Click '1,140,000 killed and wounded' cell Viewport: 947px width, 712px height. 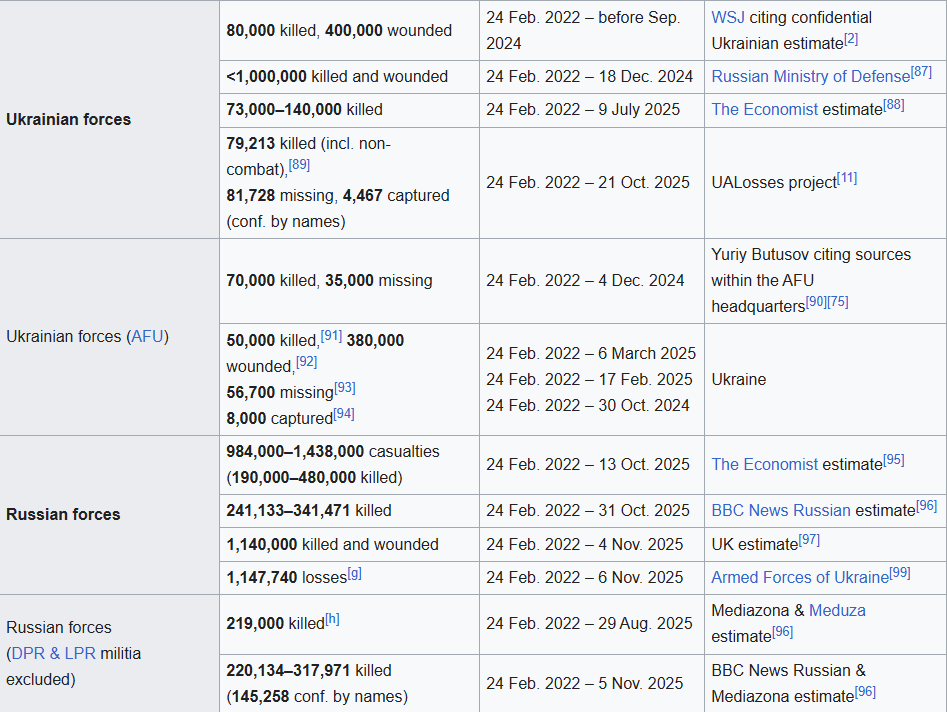click(350, 545)
